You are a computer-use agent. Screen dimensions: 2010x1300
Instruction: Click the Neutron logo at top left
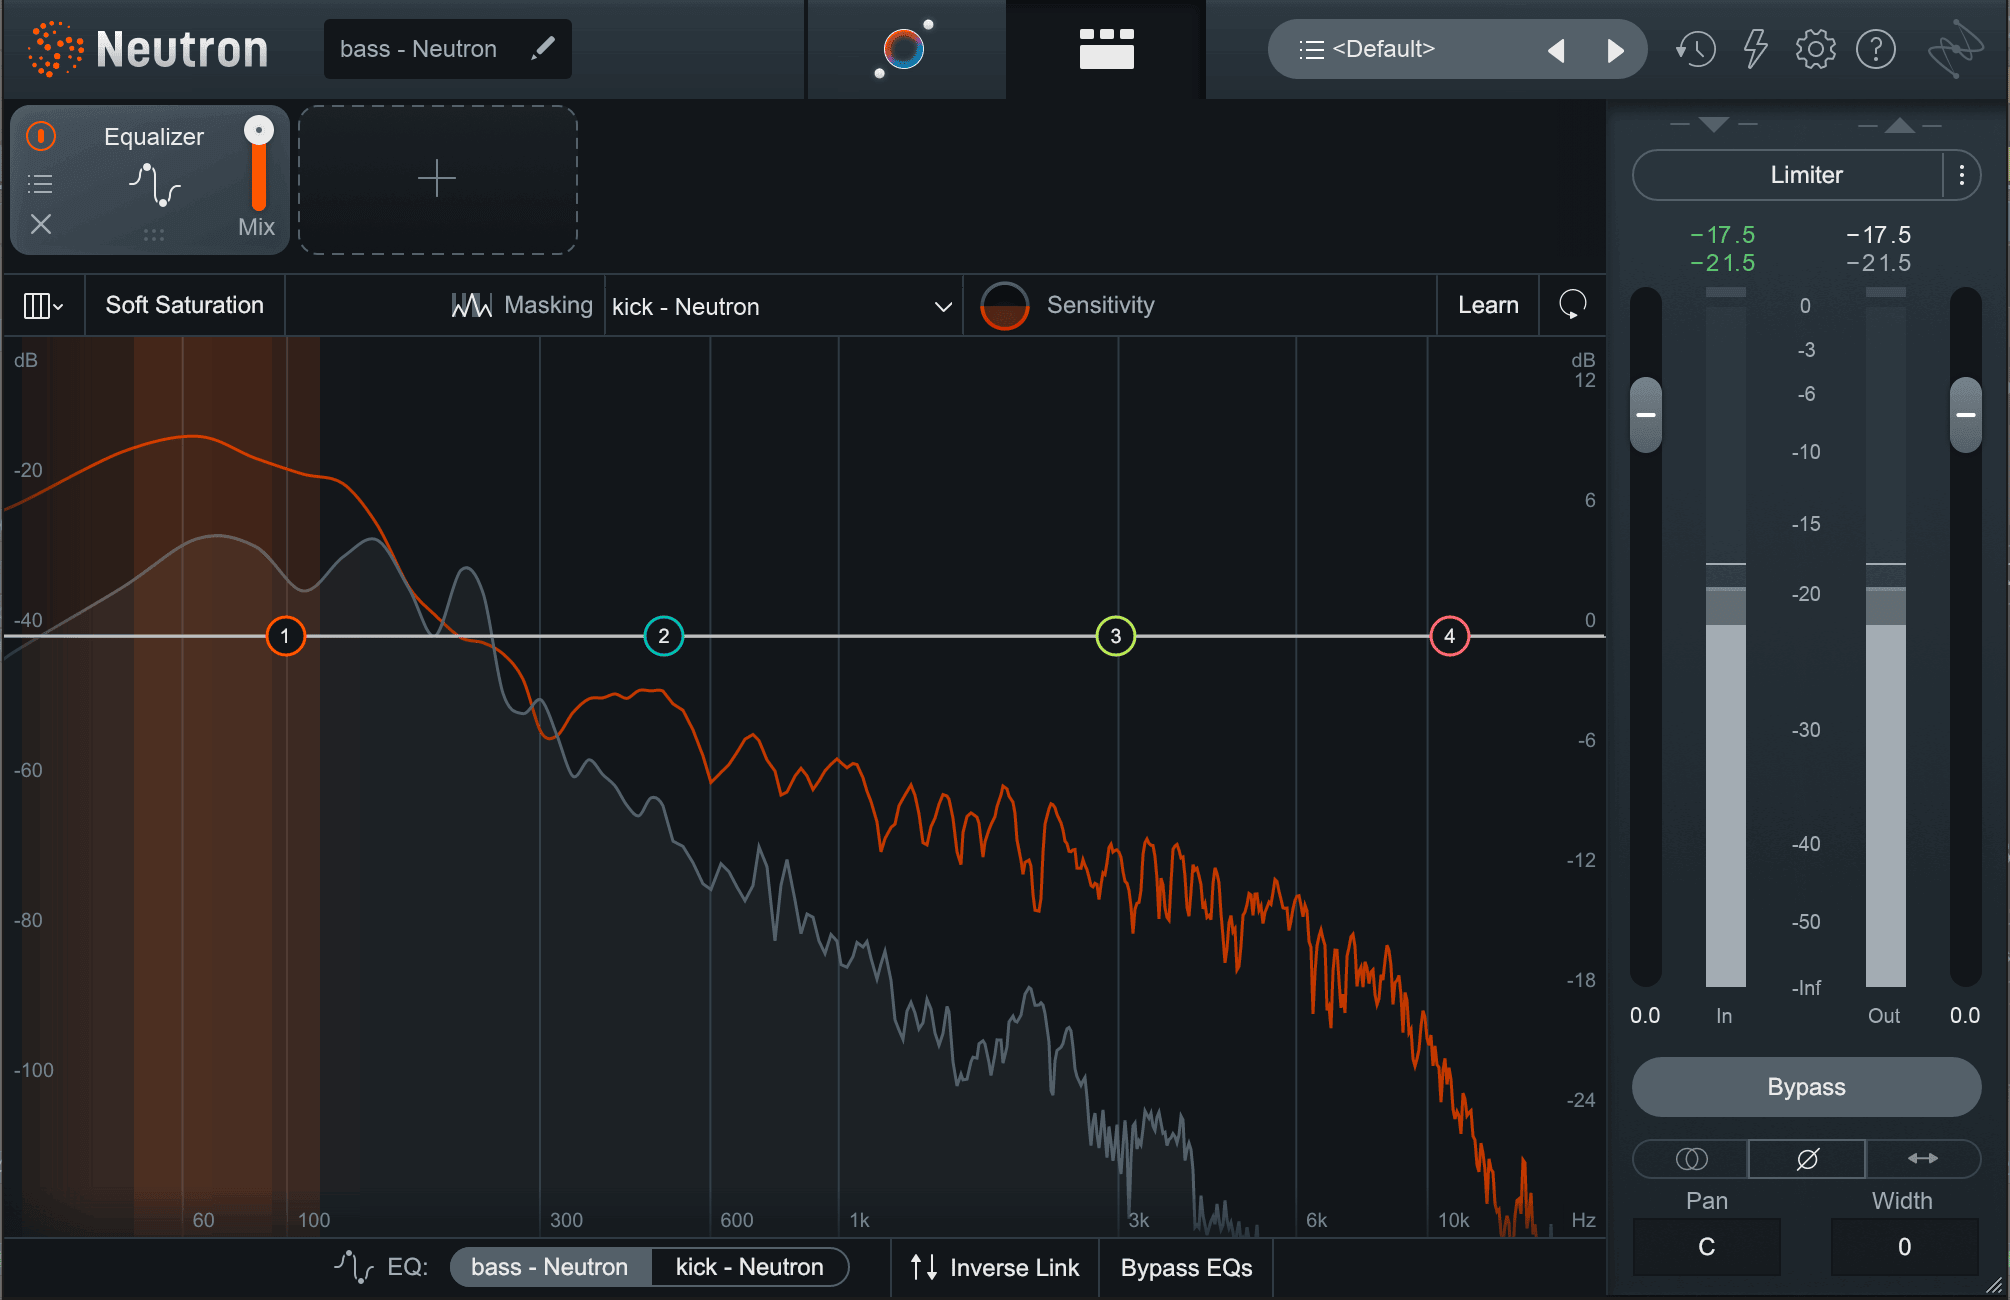[150, 49]
